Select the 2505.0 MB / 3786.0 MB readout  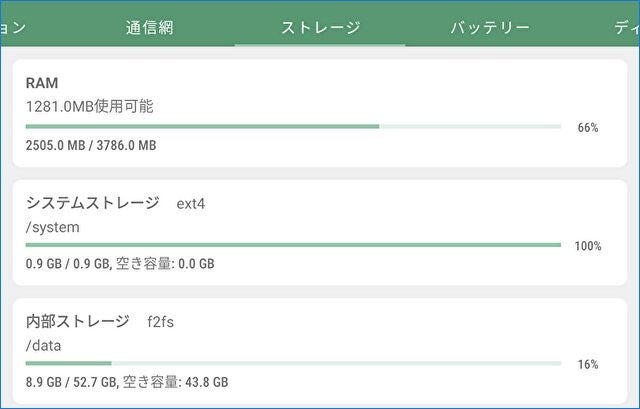[x=91, y=146]
